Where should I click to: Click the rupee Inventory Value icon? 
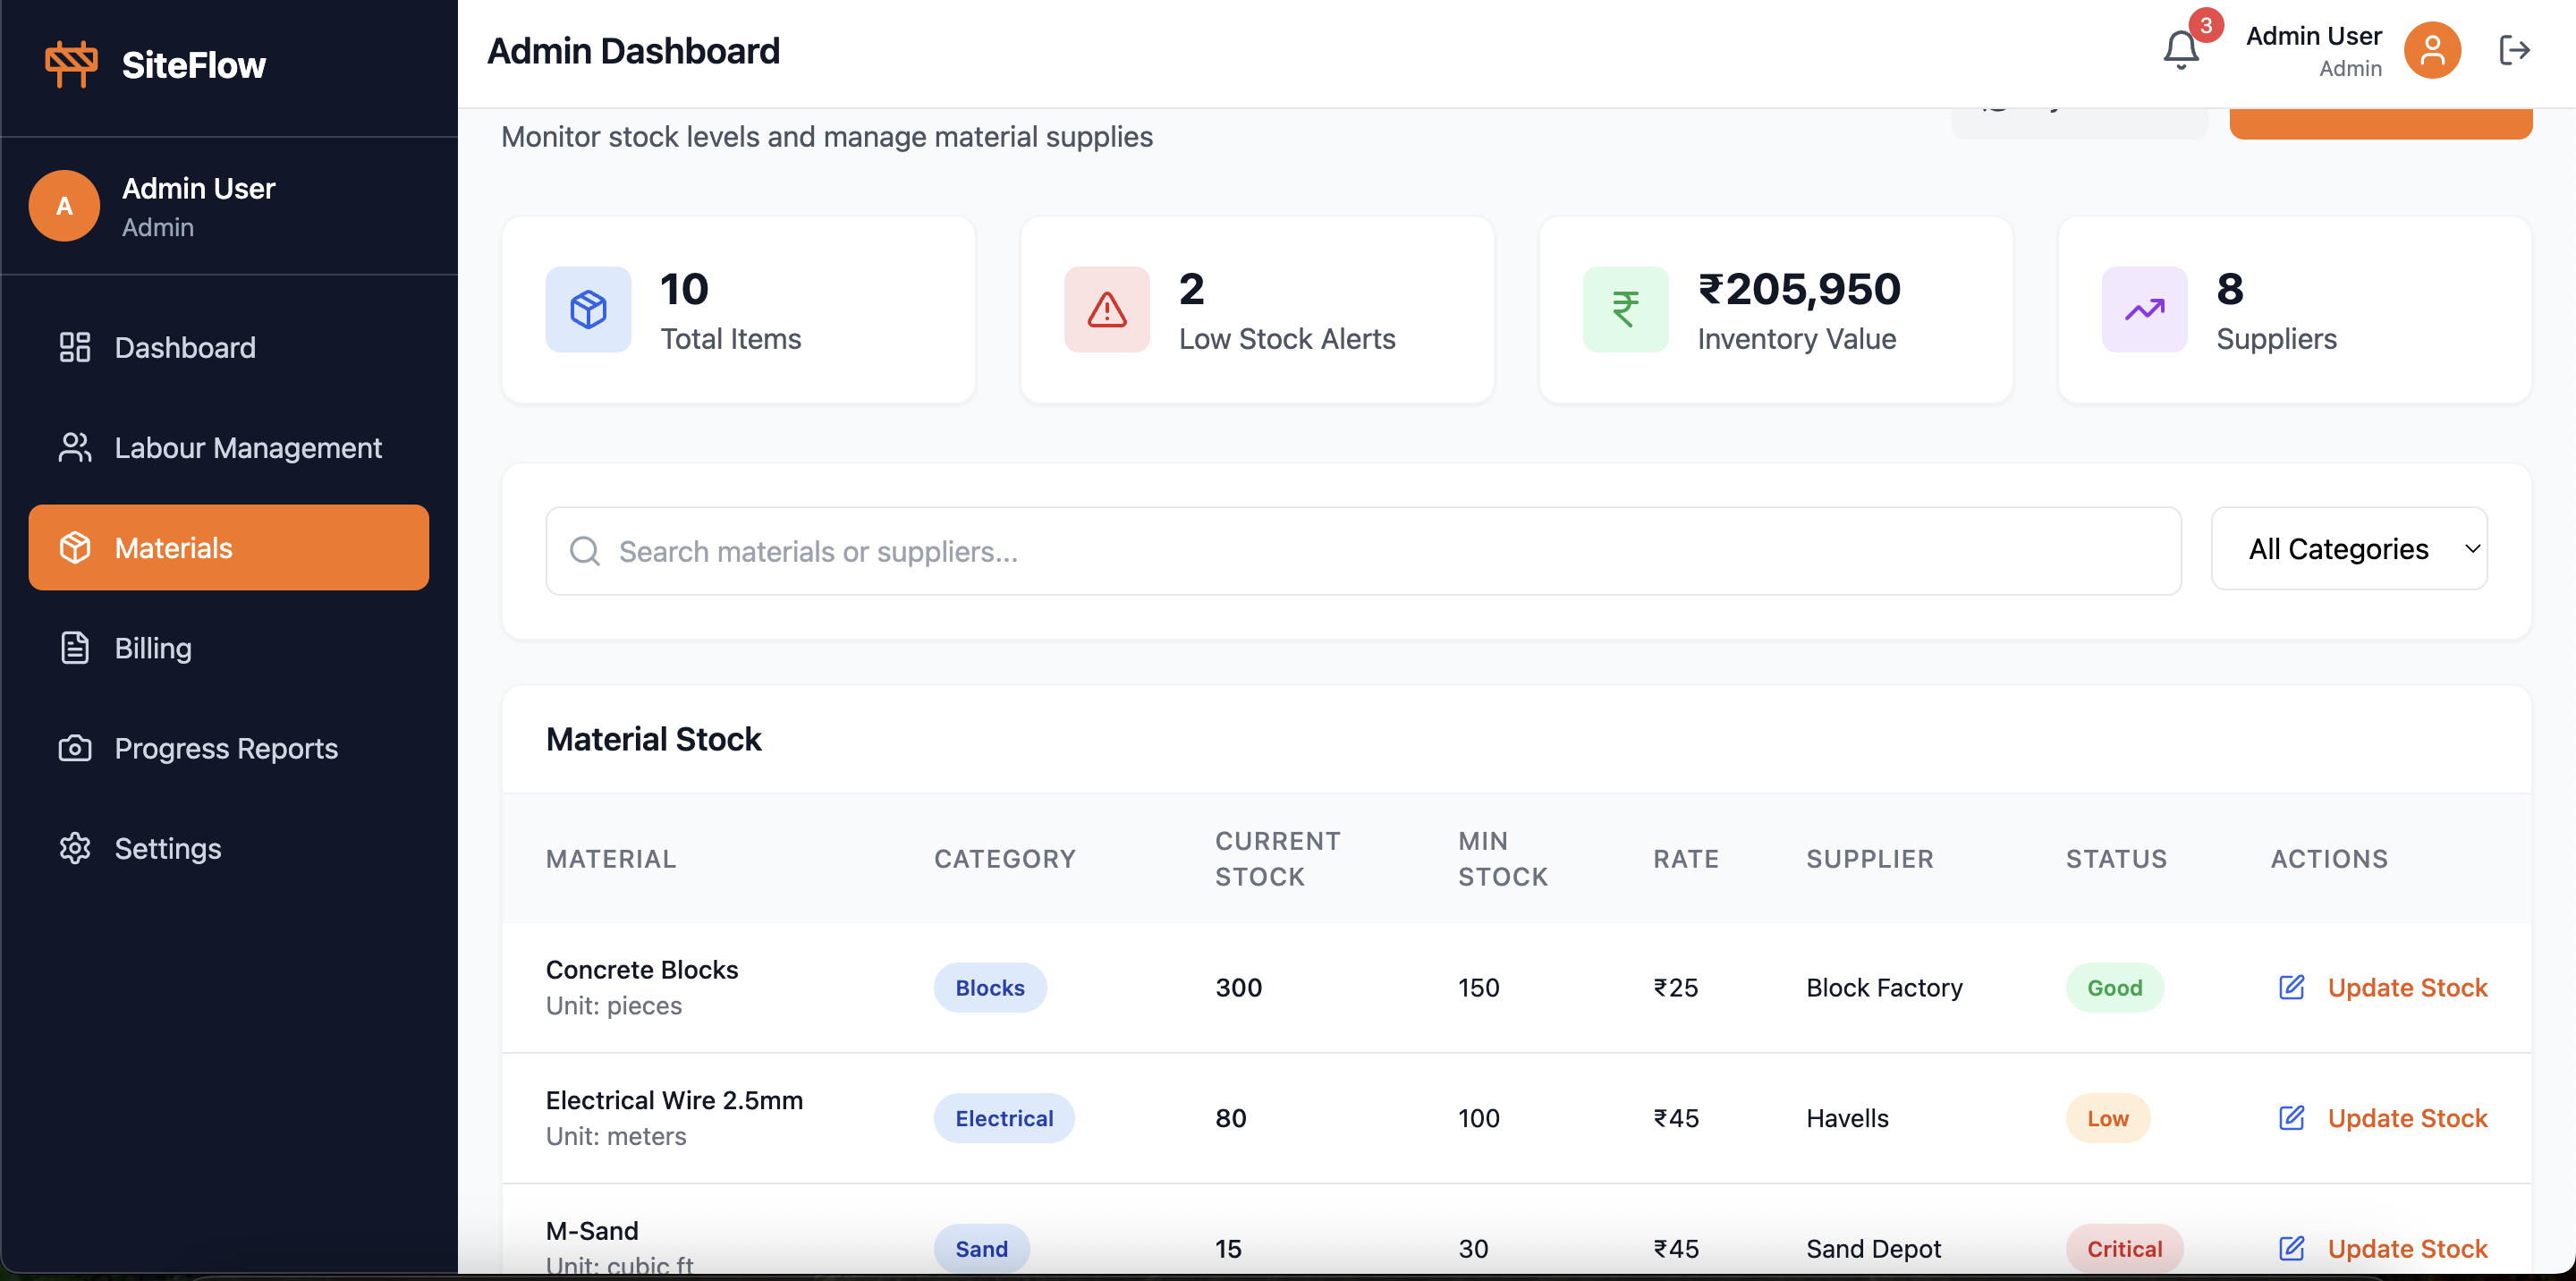[1625, 309]
